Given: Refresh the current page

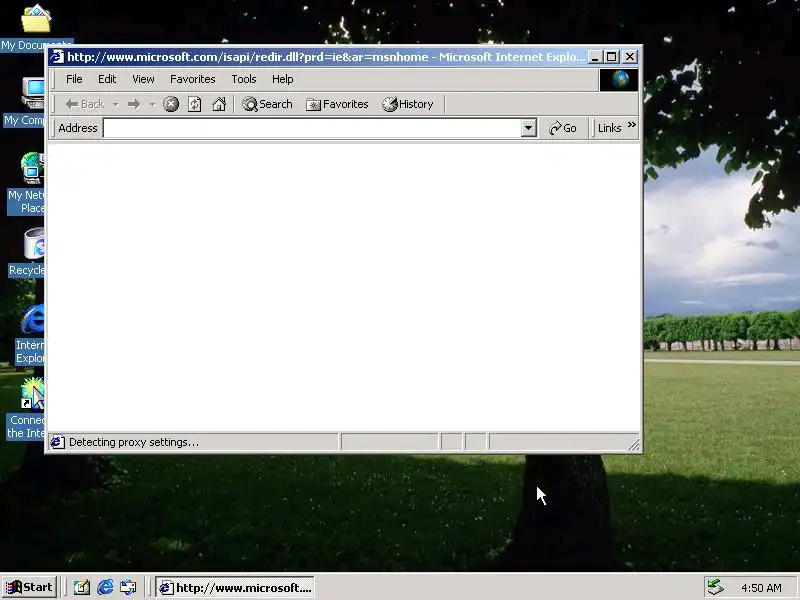Looking at the screenshot, I should (x=194, y=105).
